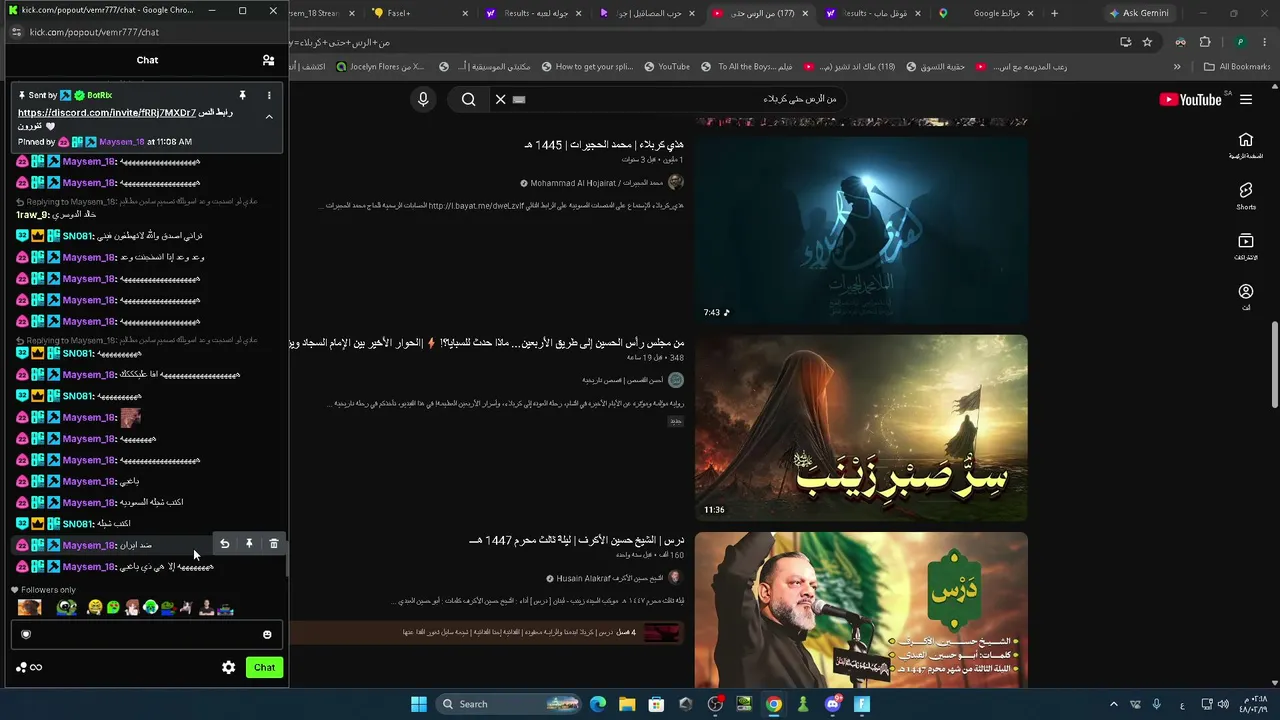The height and width of the screenshot is (720, 1280).
Task: Unpin the pinned BotRix message
Action: 242,95
